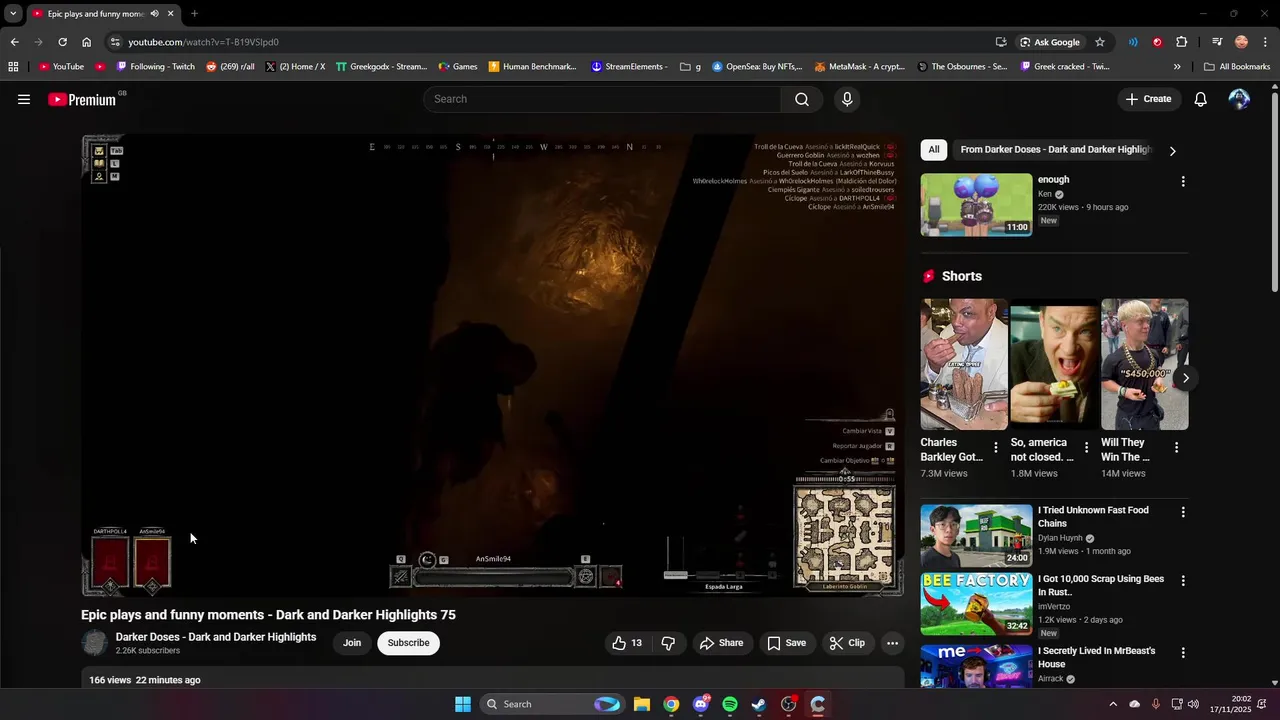Screen dimensions: 1280x720
Task: Open the tab search dropdown arrow
Action: pos(13,14)
